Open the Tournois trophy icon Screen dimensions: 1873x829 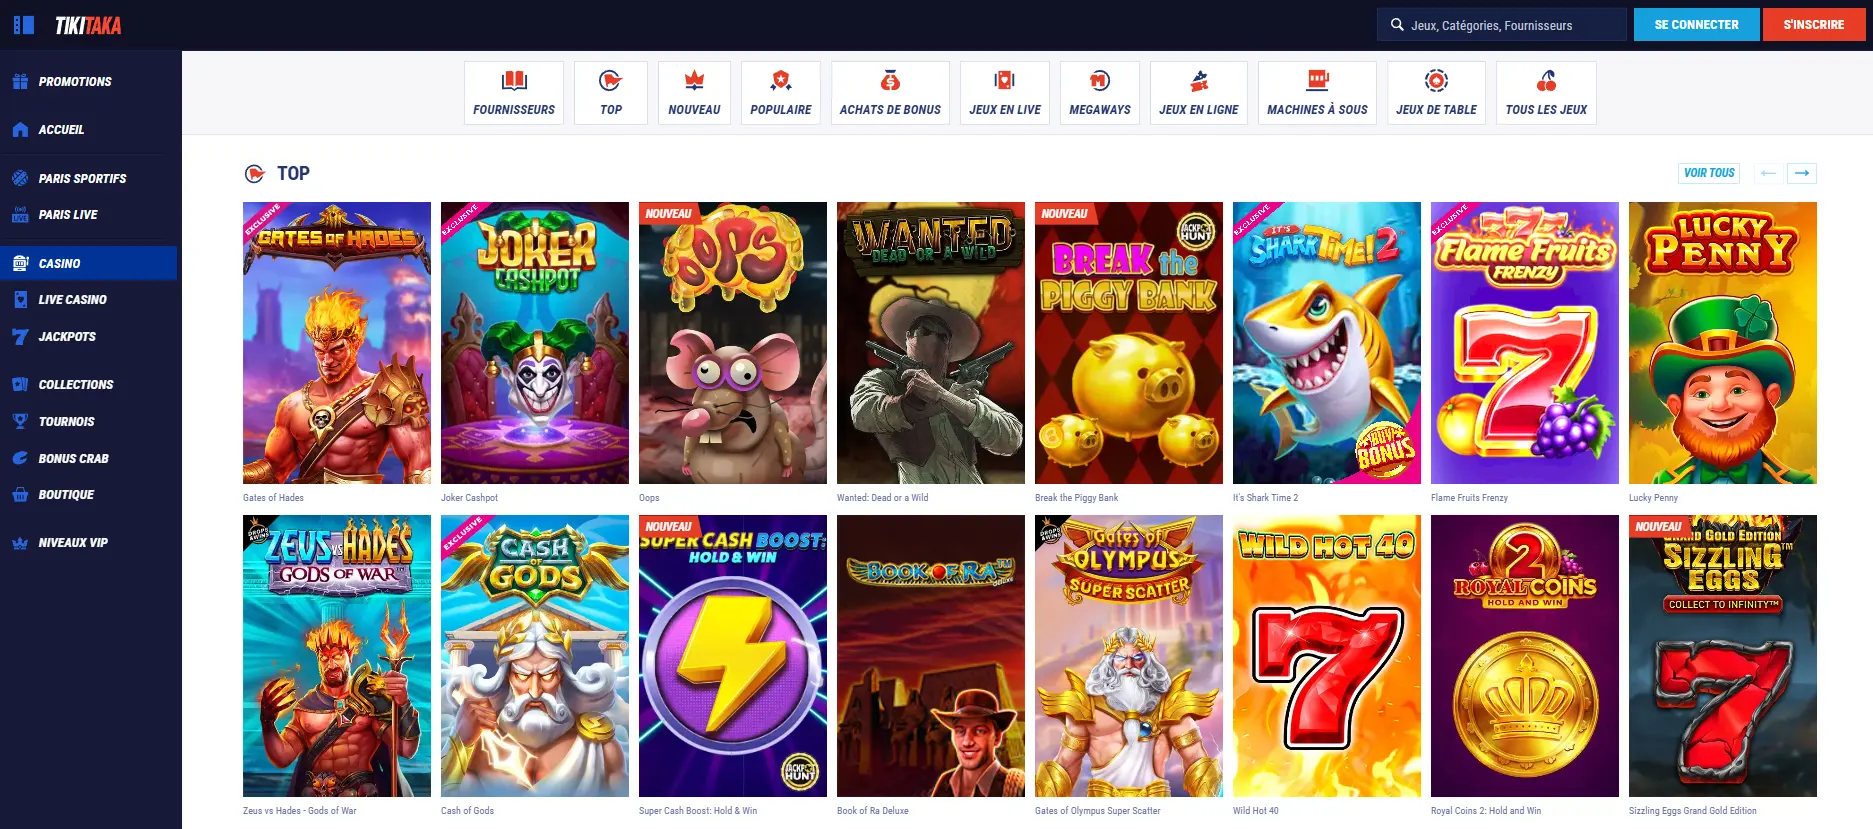20,421
